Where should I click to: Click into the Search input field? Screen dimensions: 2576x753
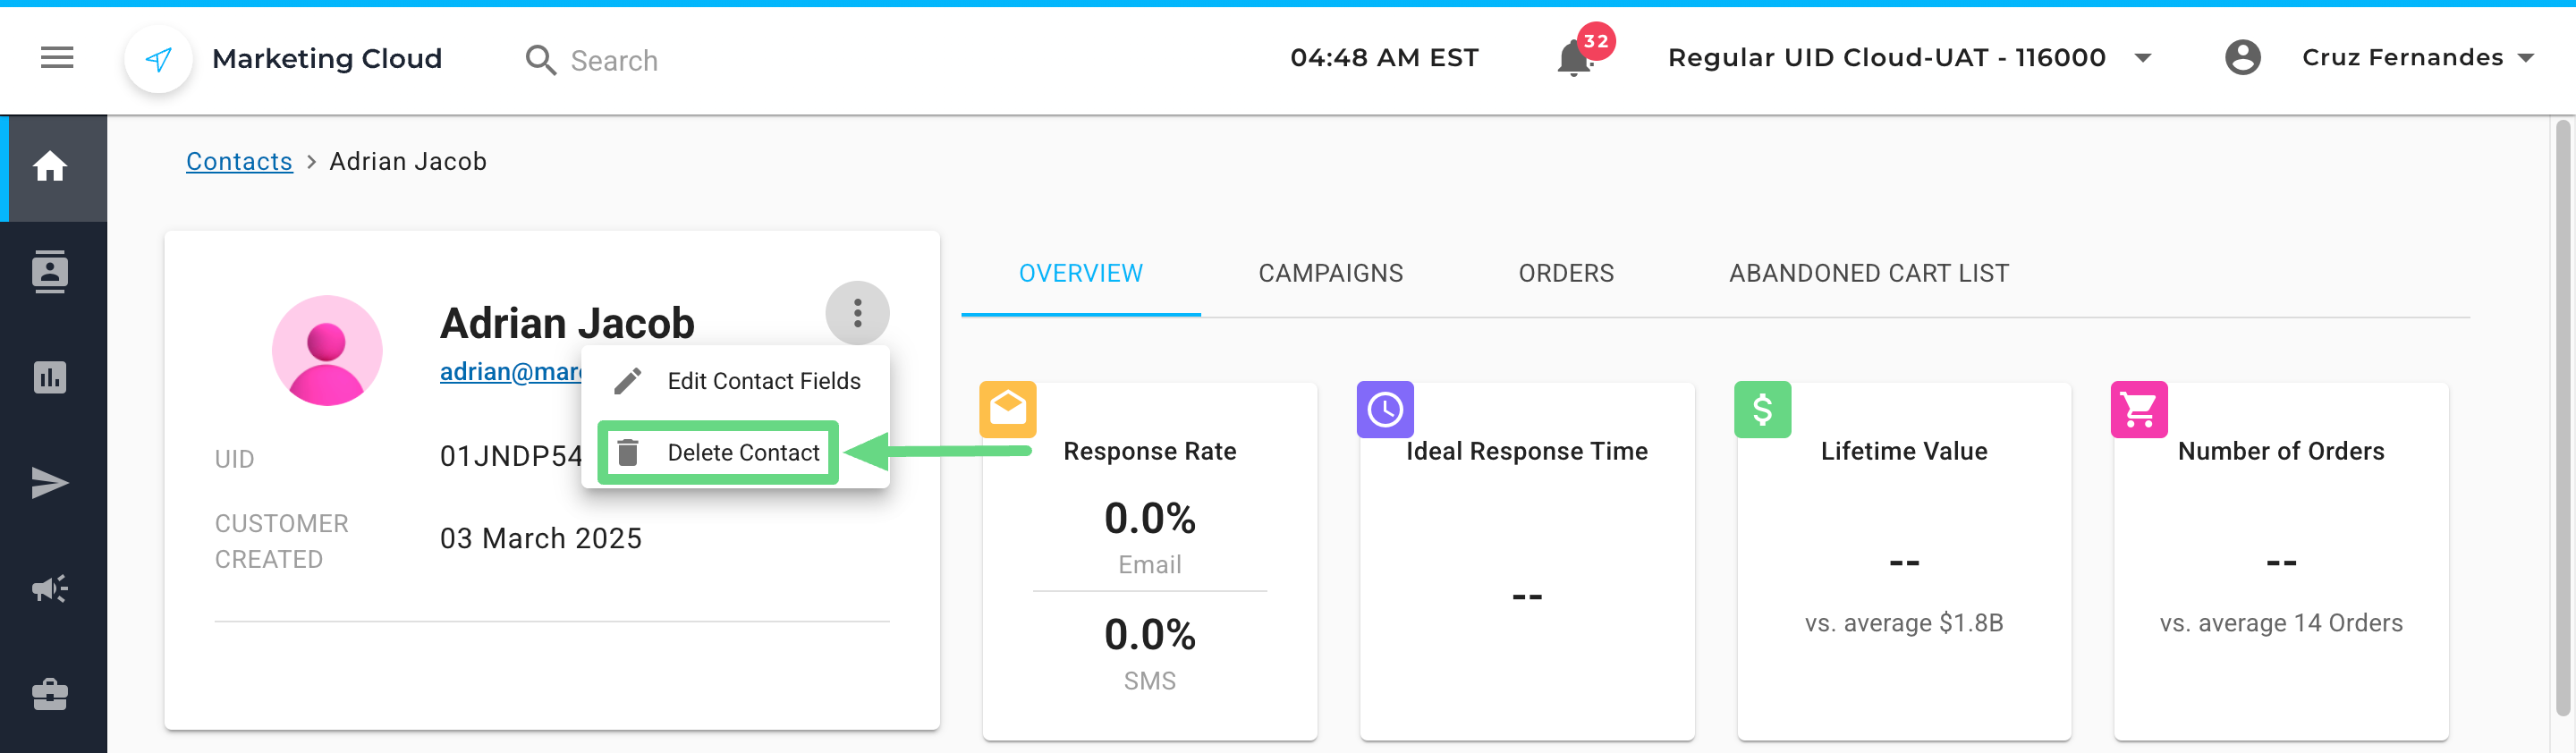point(613,61)
